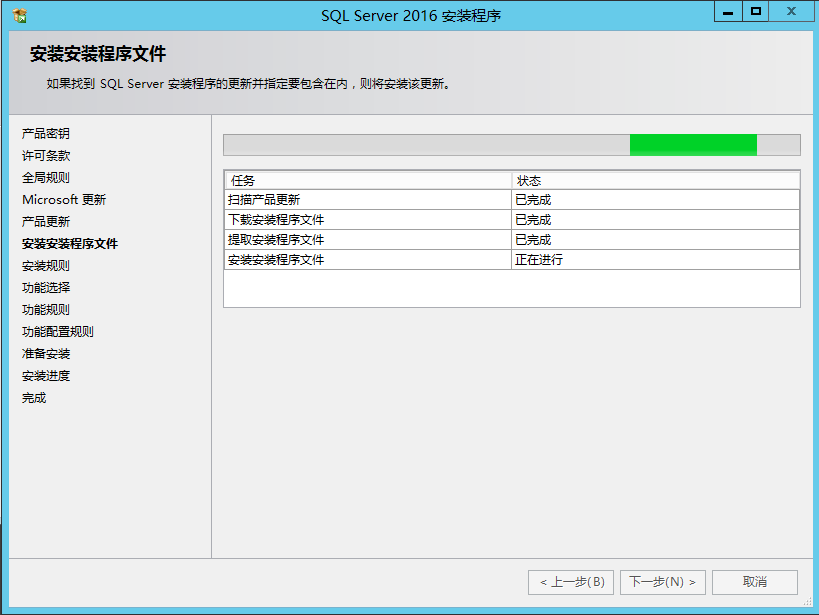Click the 任务 column header
Screen dimensions: 819x615
coord(368,181)
